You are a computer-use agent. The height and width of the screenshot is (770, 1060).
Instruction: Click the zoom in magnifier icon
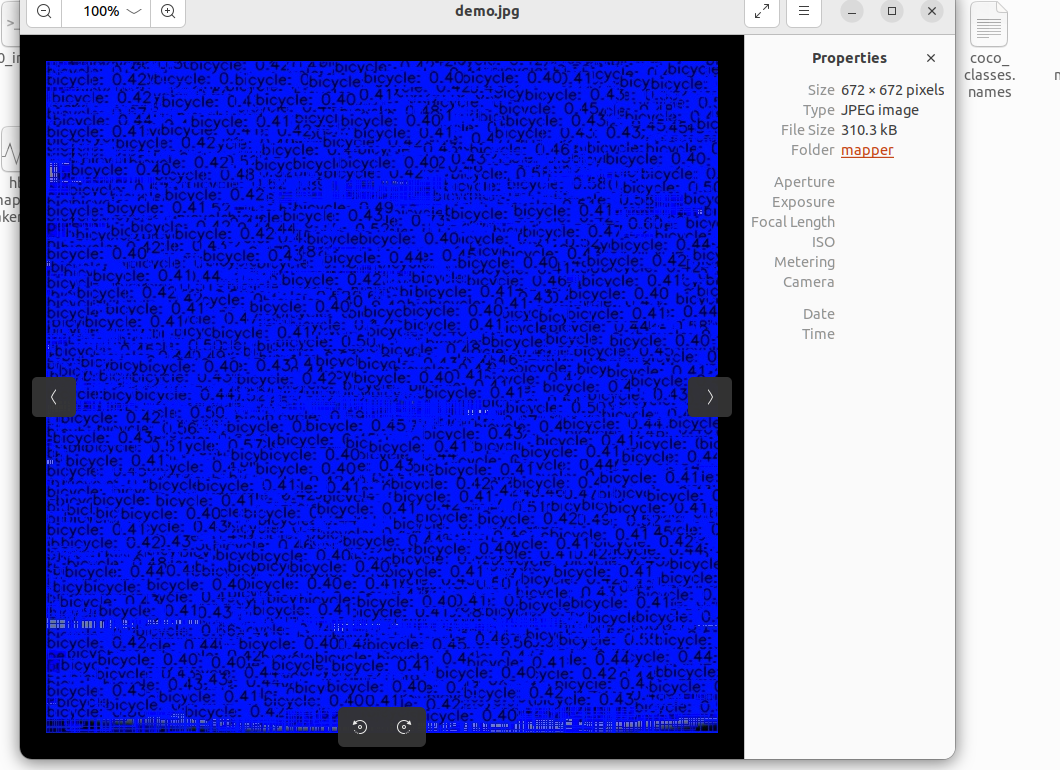point(168,12)
